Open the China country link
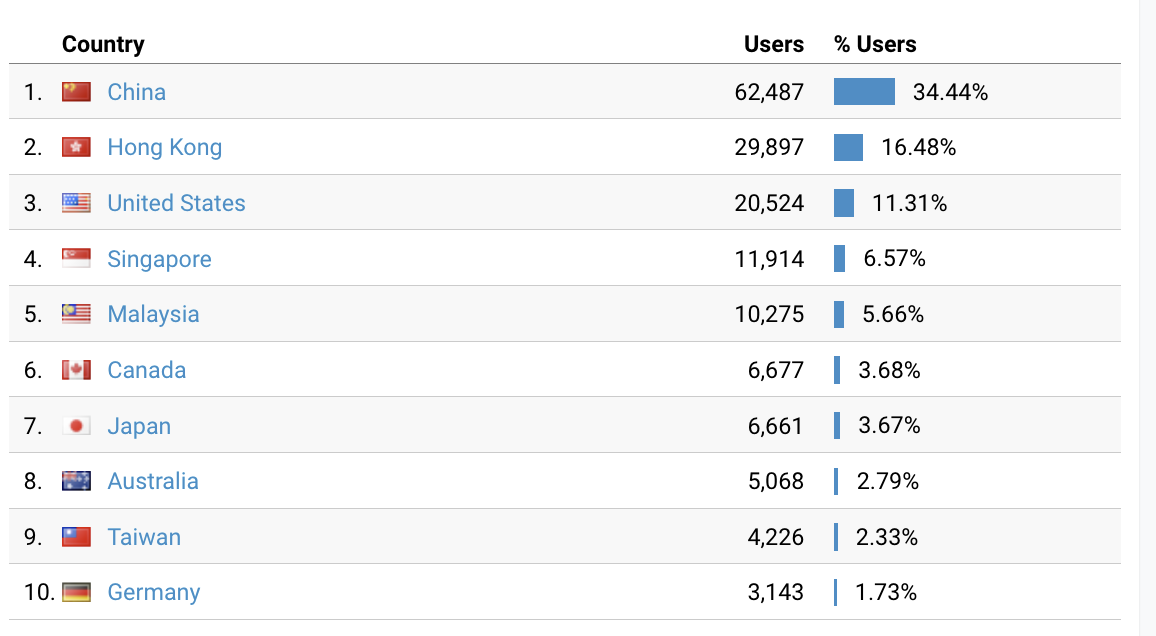Viewport: 1156px width, 636px height. (137, 92)
